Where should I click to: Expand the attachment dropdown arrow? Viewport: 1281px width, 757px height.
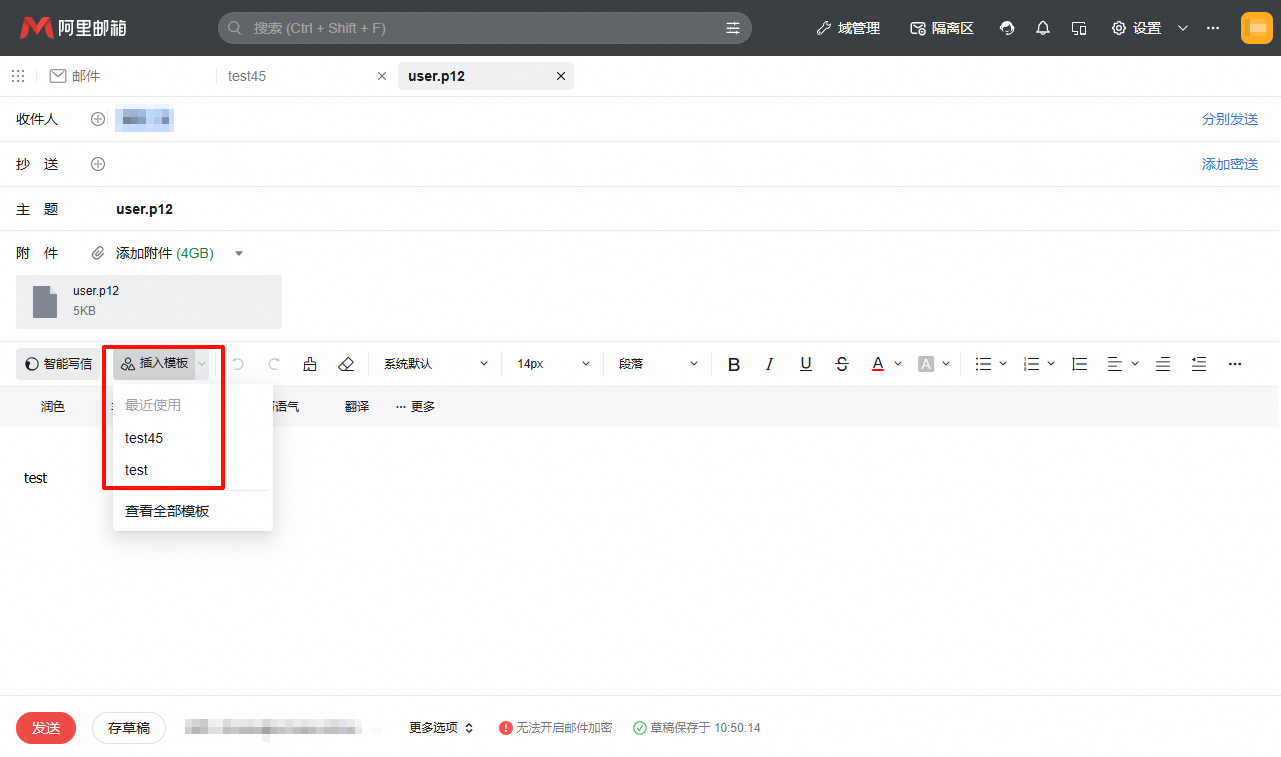click(x=239, y=253)
